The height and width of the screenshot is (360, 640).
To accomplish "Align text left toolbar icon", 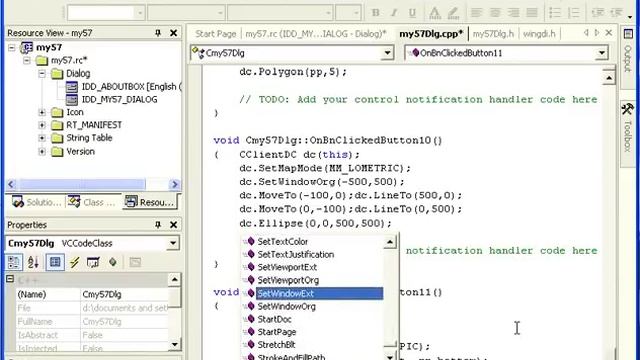I will [x=476, y=13].
